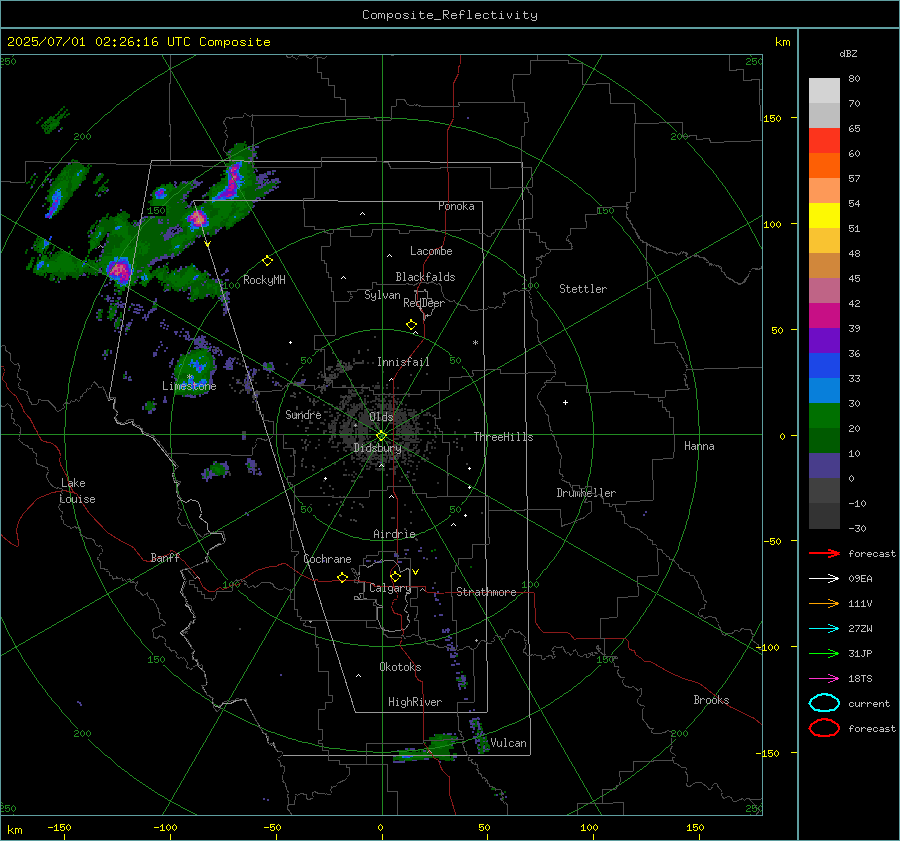Click the orange 111V arrow in legend
This screenshot has height=841, width=900.
click(x=825, y=603)
